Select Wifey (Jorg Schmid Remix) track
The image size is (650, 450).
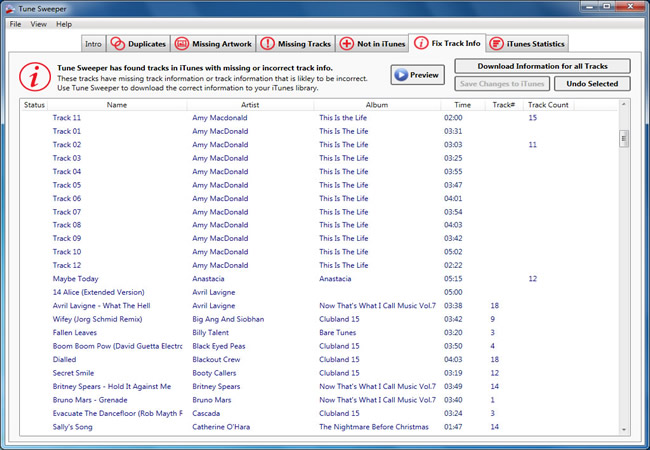(318, 319)
